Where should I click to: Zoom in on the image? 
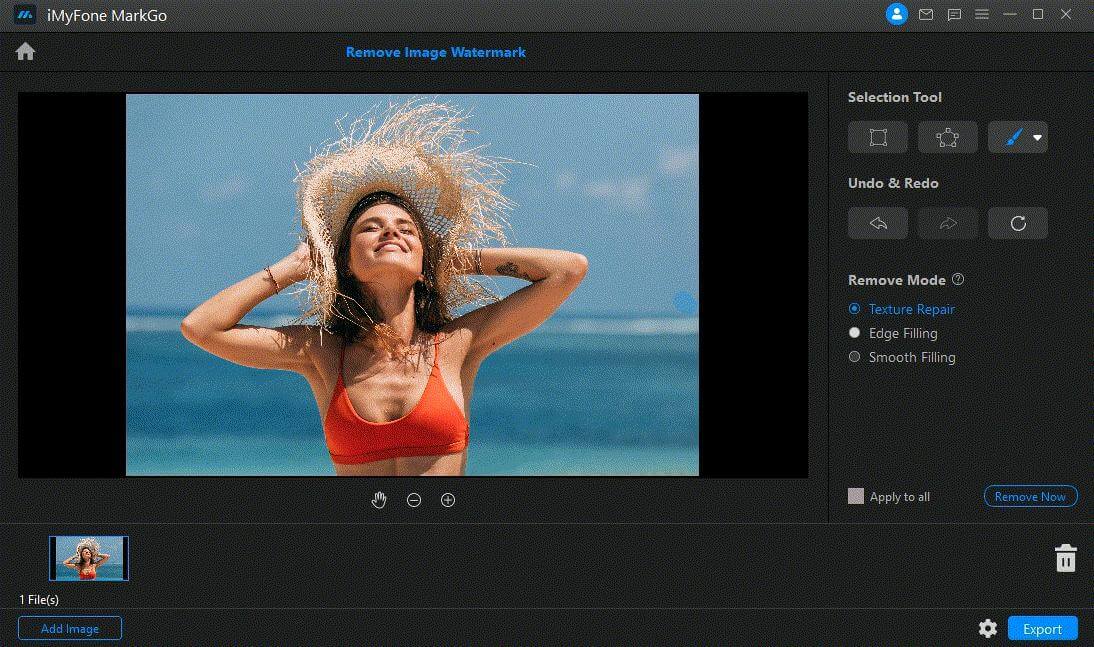point(448,500)
